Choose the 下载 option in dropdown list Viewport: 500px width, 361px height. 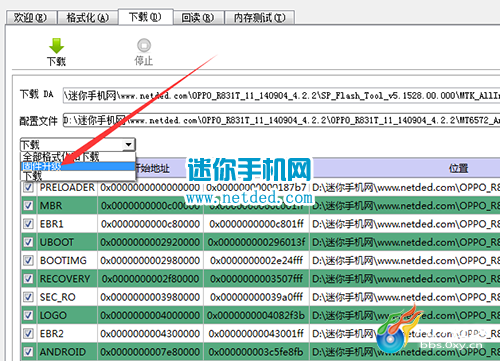click(x=78, y=176)
